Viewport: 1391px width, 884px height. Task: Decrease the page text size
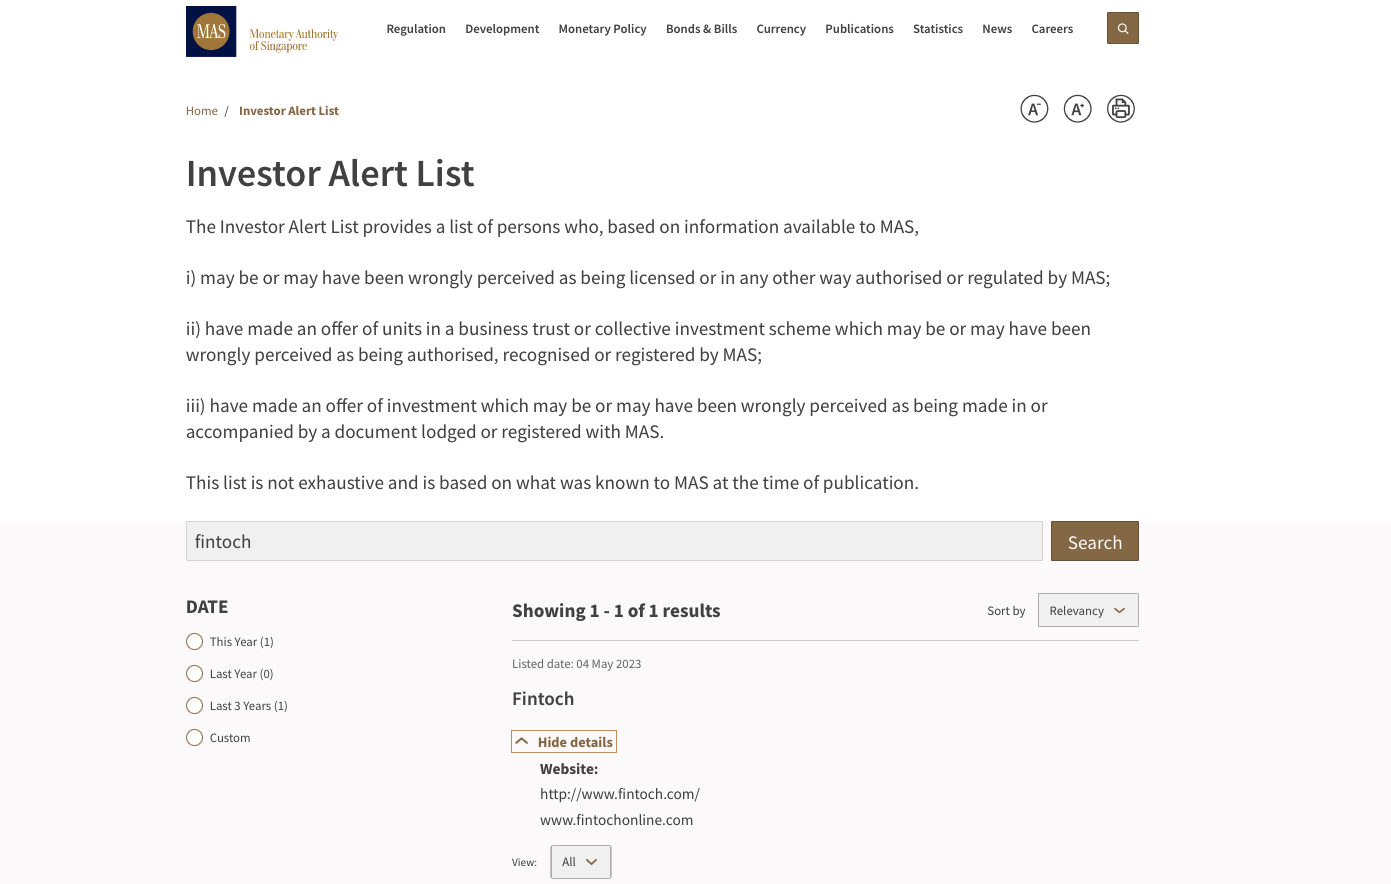tap(1034, 109)
